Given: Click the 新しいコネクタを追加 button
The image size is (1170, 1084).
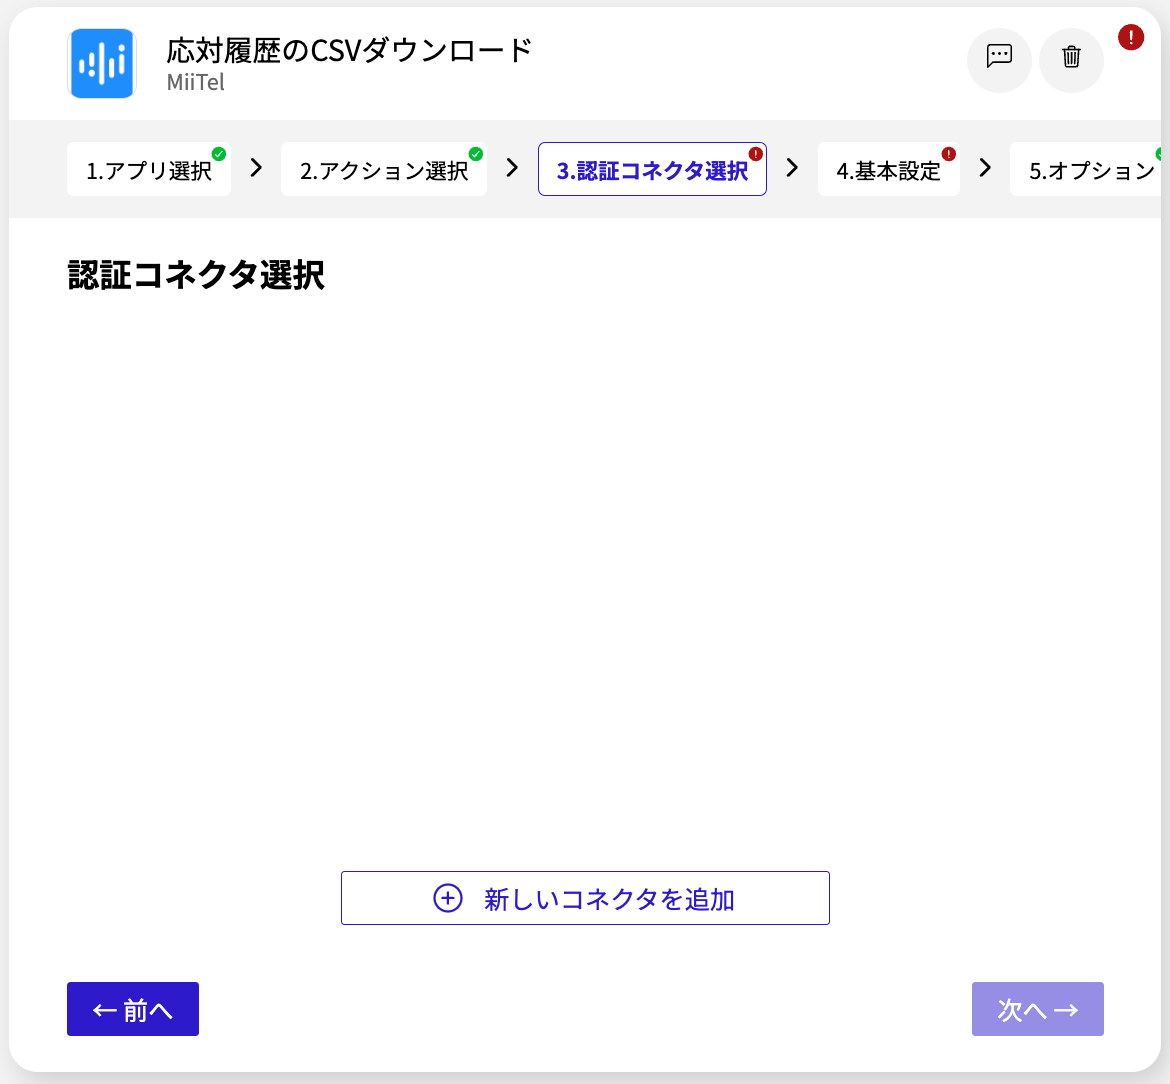Looking at the screenshot, I should click(585, 897).
